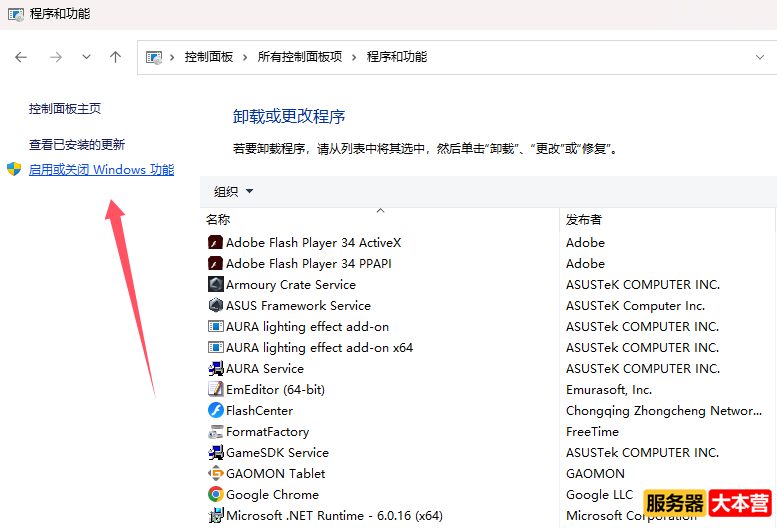Click AURA Service icon

[x=216, y=369]
